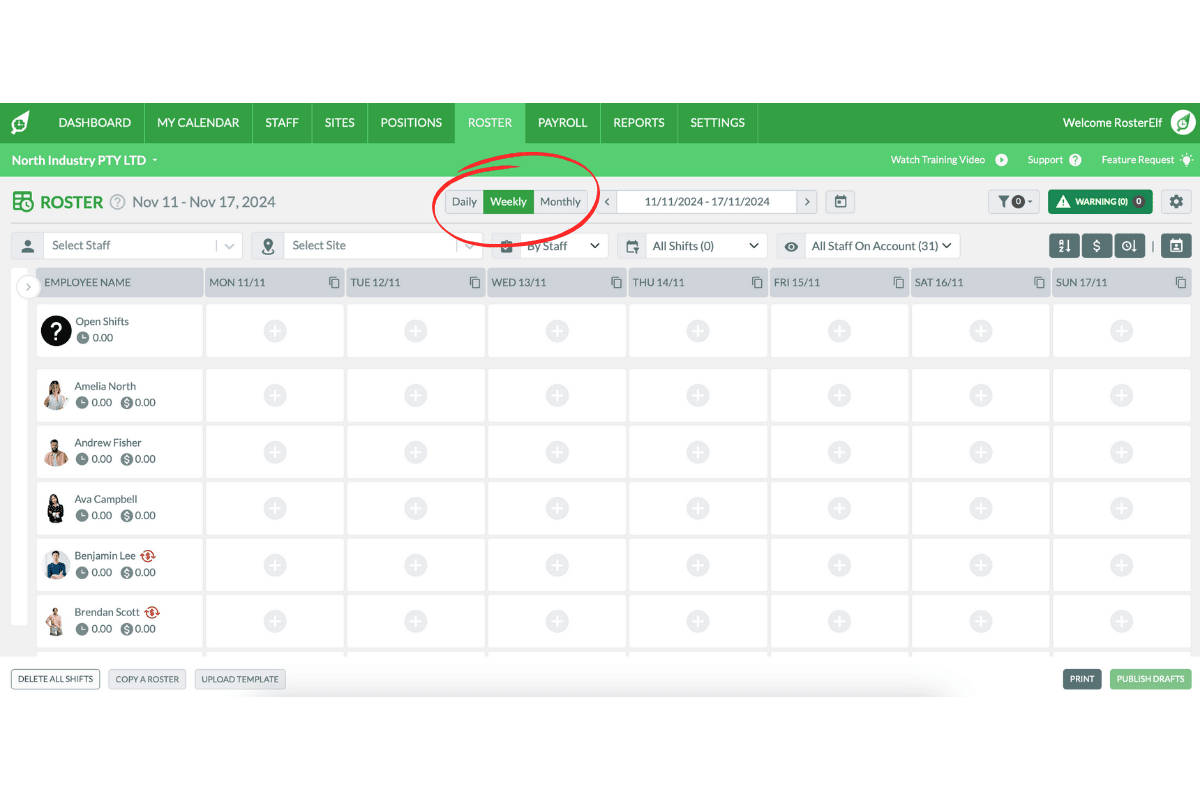Expand the All Shifts (0) dropdown
The width and height of the screenshot is (1200, 800).
tap(706, 245)
